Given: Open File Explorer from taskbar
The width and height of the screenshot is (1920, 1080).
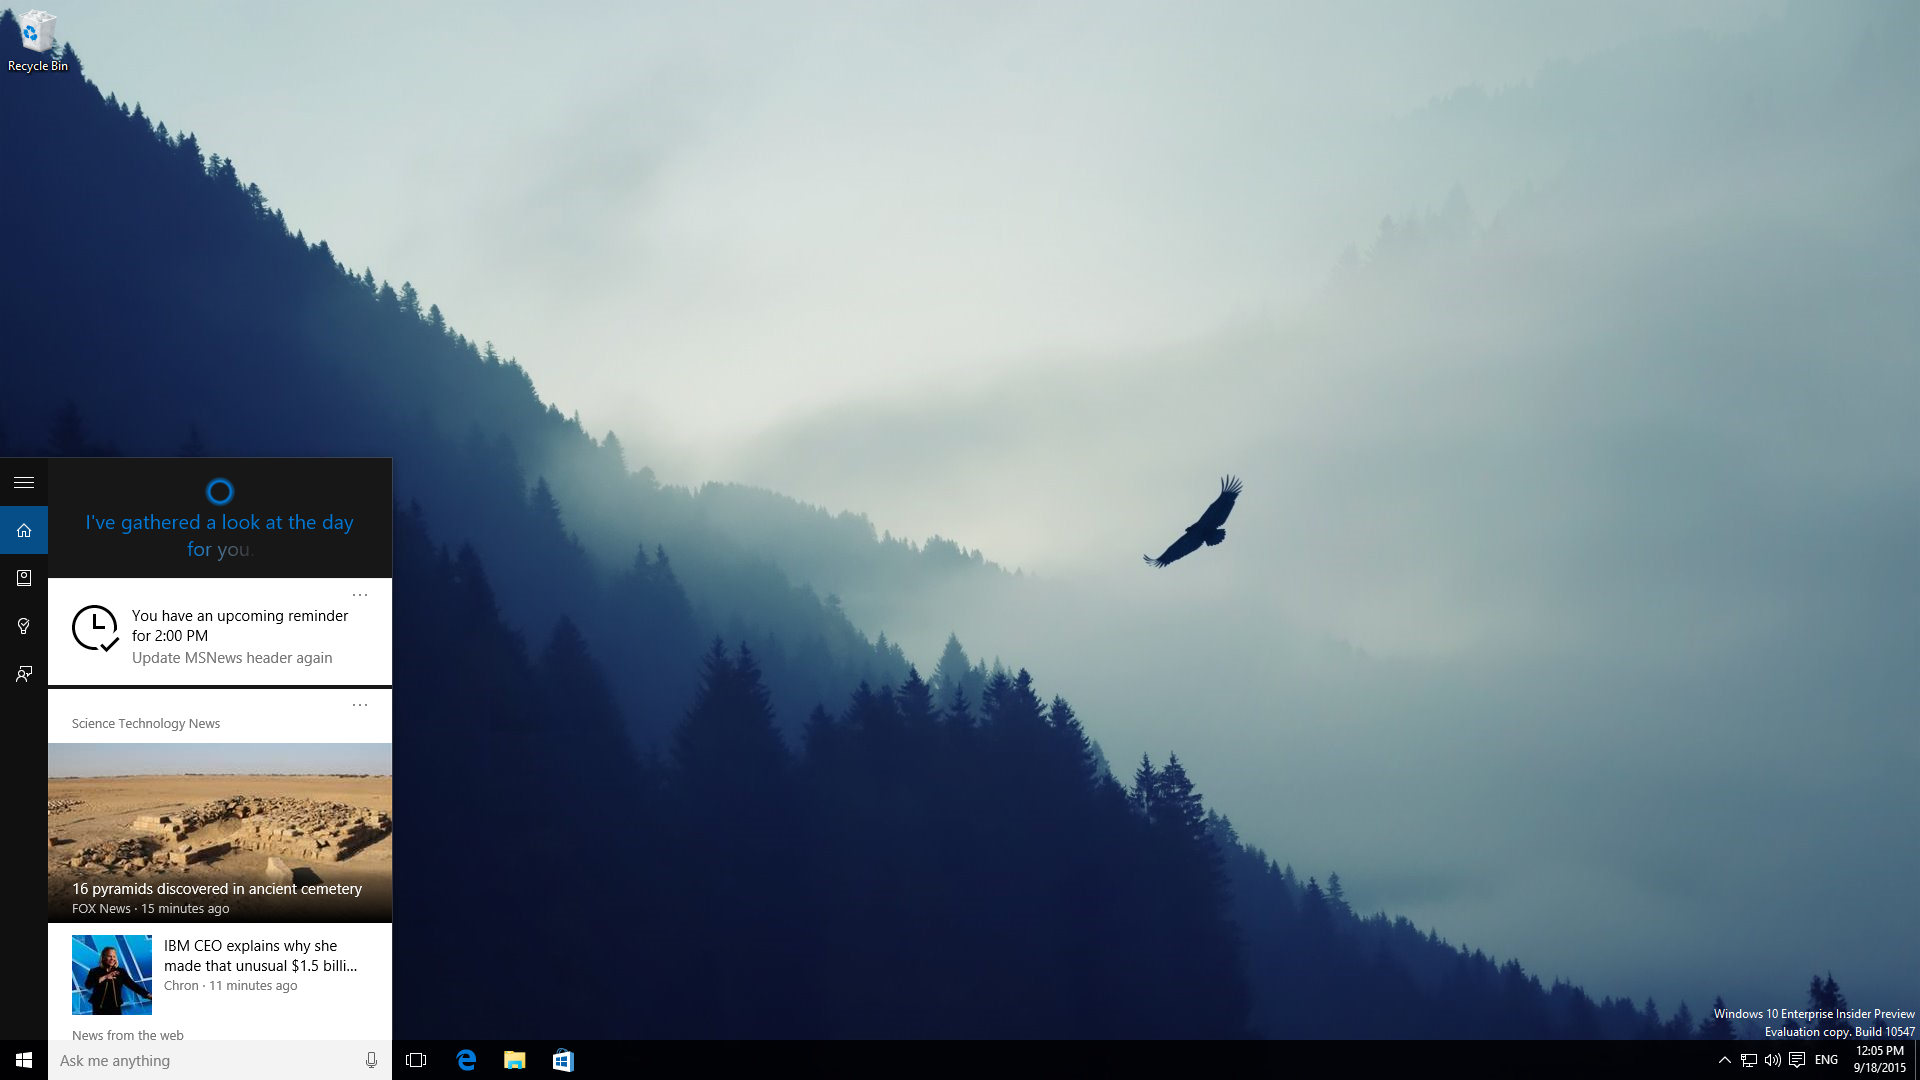Looking at the screenshot, I should (514, 1060).
